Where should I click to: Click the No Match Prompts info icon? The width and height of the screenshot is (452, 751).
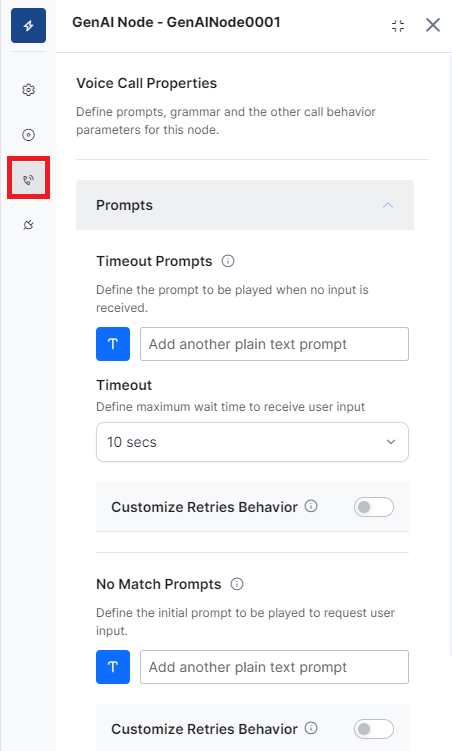237,584
